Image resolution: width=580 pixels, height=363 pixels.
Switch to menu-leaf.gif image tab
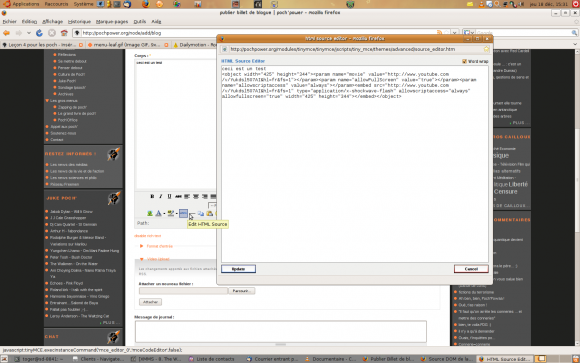click(128, 45)
